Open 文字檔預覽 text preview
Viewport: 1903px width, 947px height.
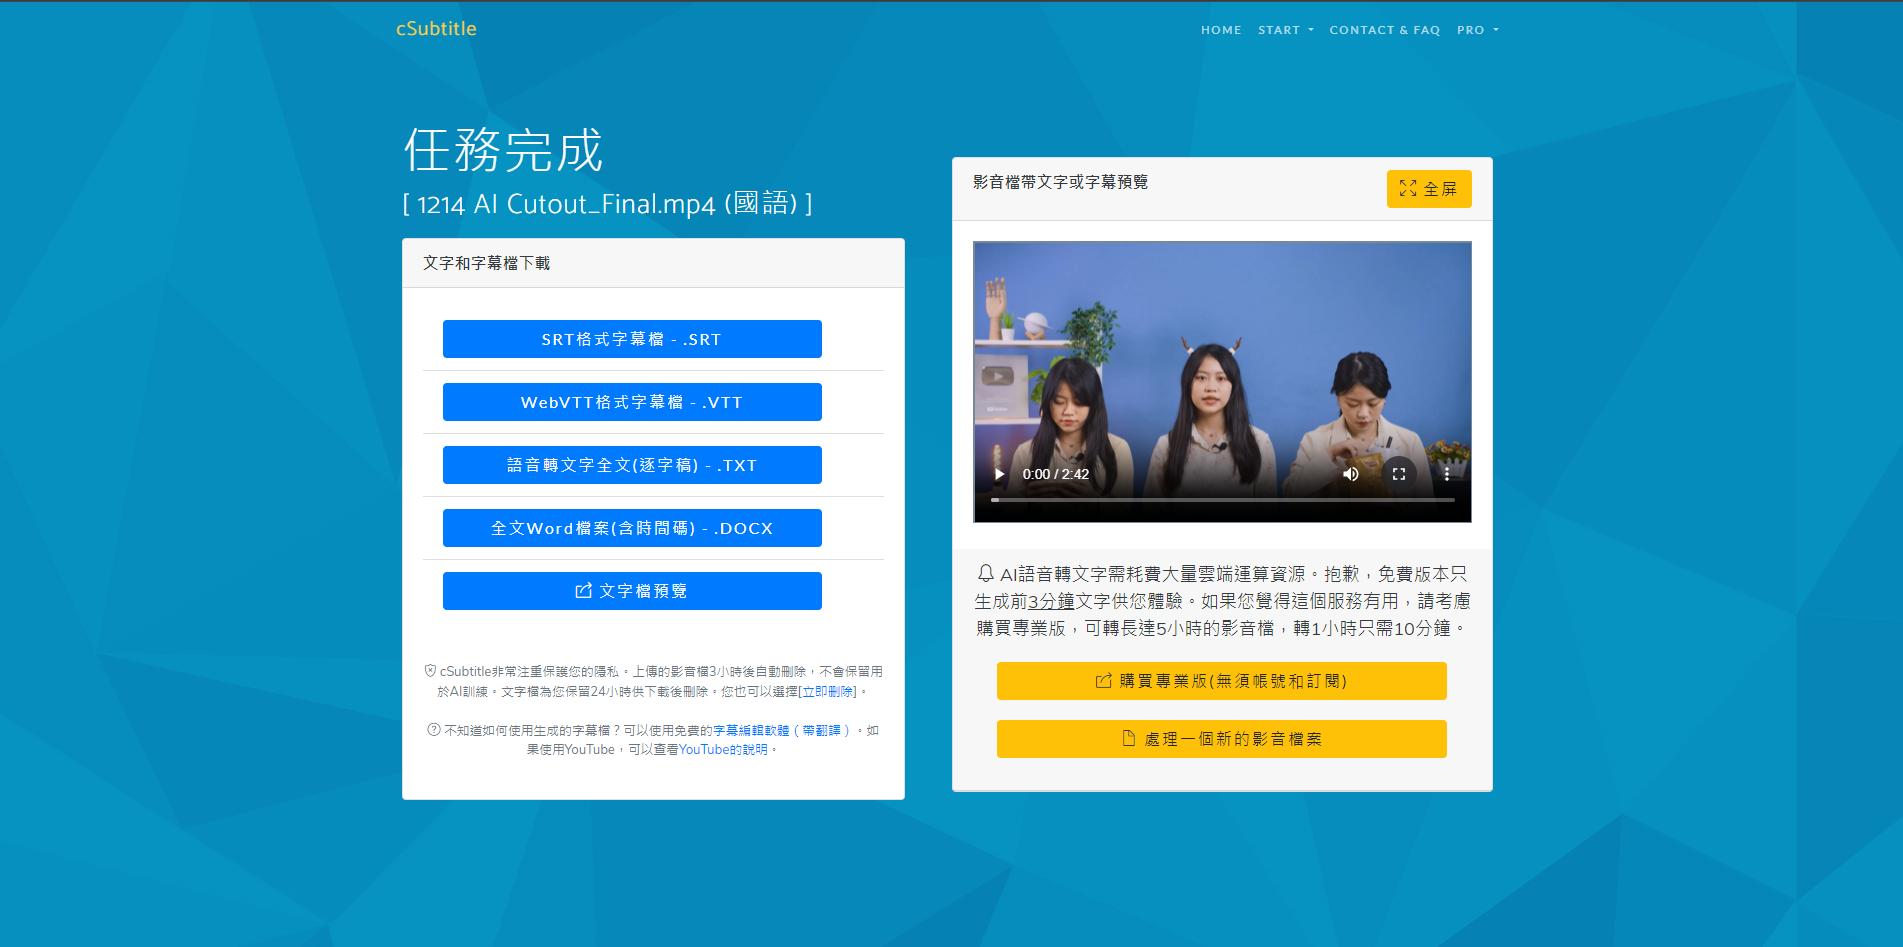632,591
